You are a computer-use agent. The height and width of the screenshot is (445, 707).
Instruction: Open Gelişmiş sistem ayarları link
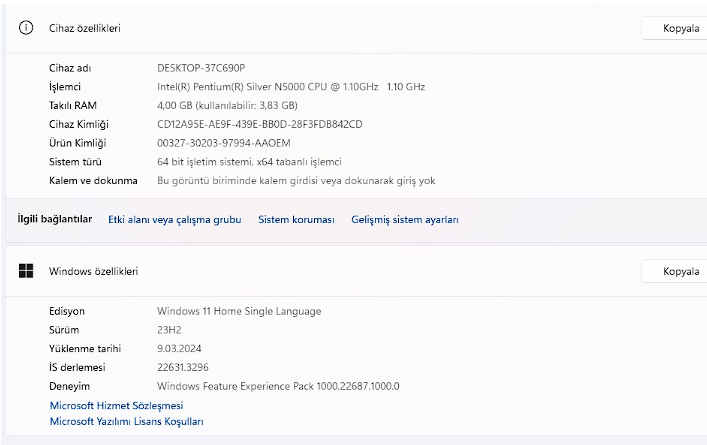tap(405, 220)
